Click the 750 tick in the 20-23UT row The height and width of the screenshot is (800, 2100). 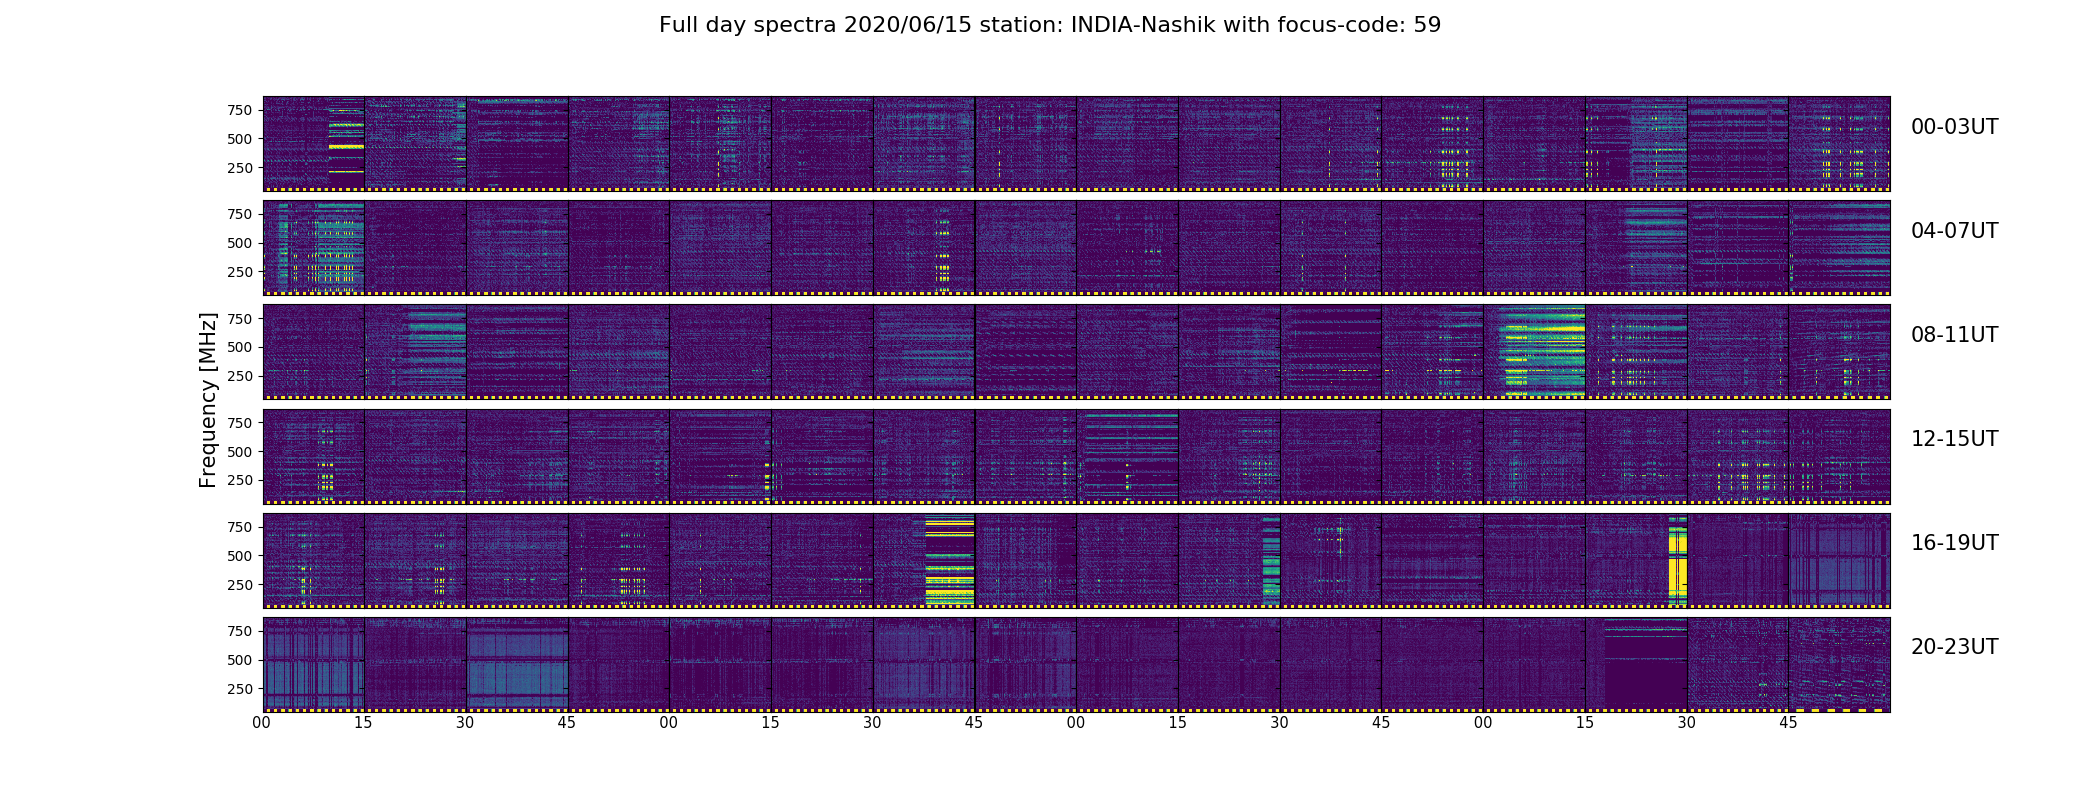click(x=239, y=631)
